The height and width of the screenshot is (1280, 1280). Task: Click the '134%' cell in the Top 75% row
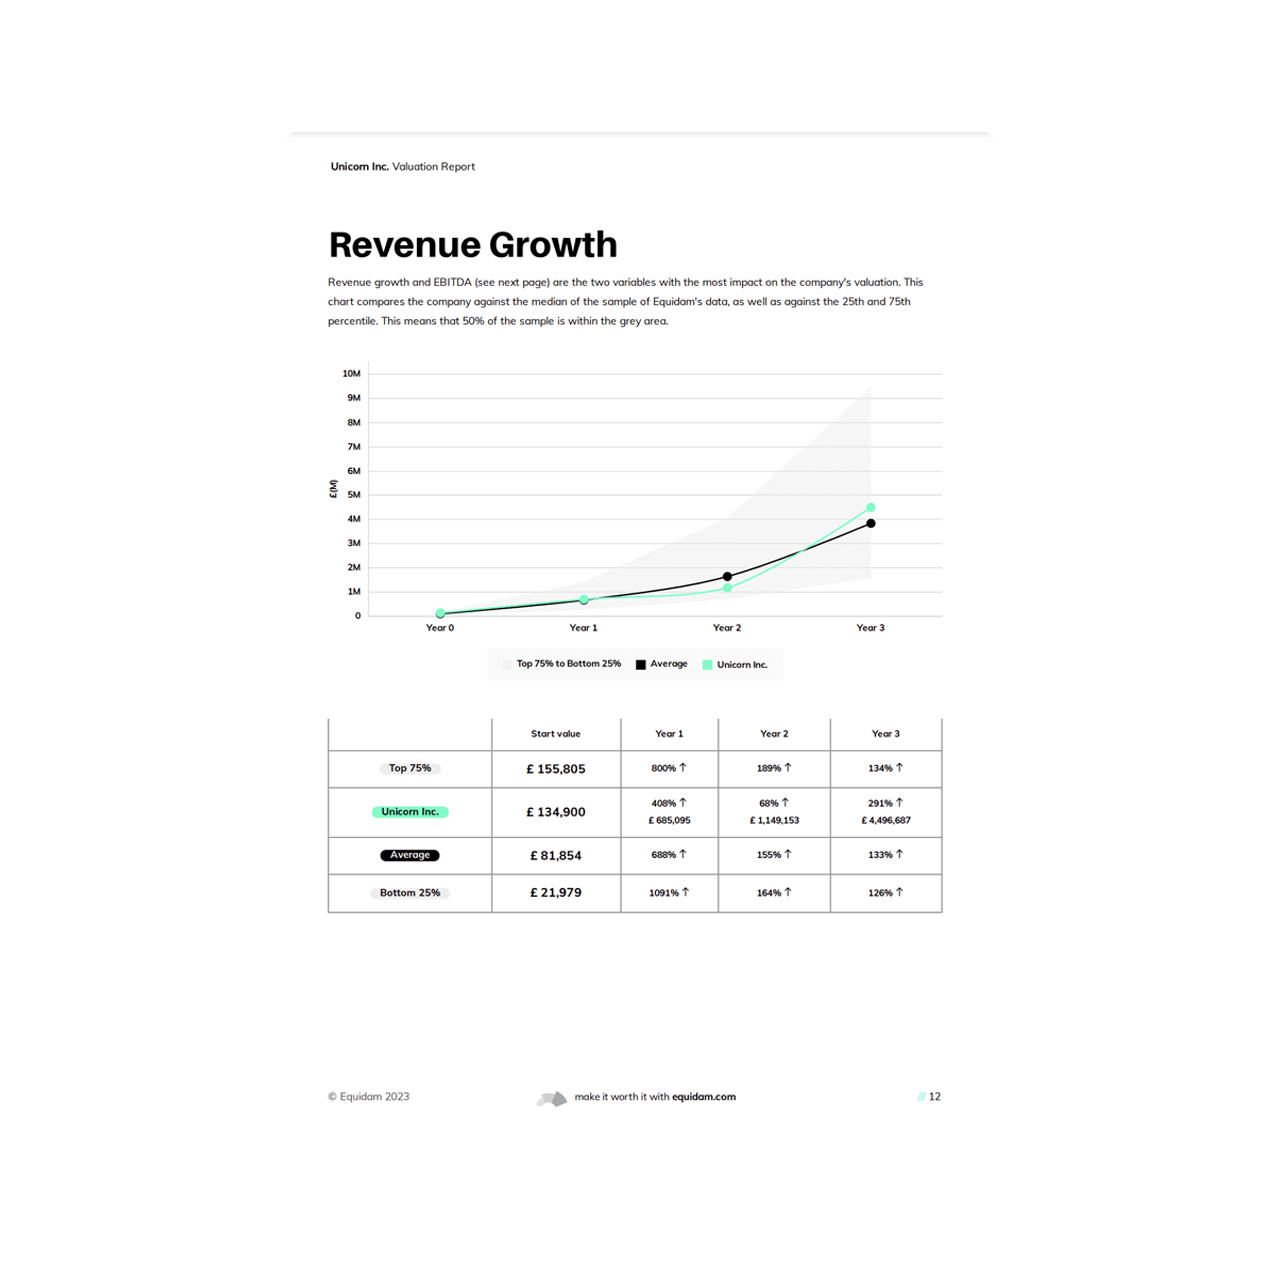pos(886,768)
